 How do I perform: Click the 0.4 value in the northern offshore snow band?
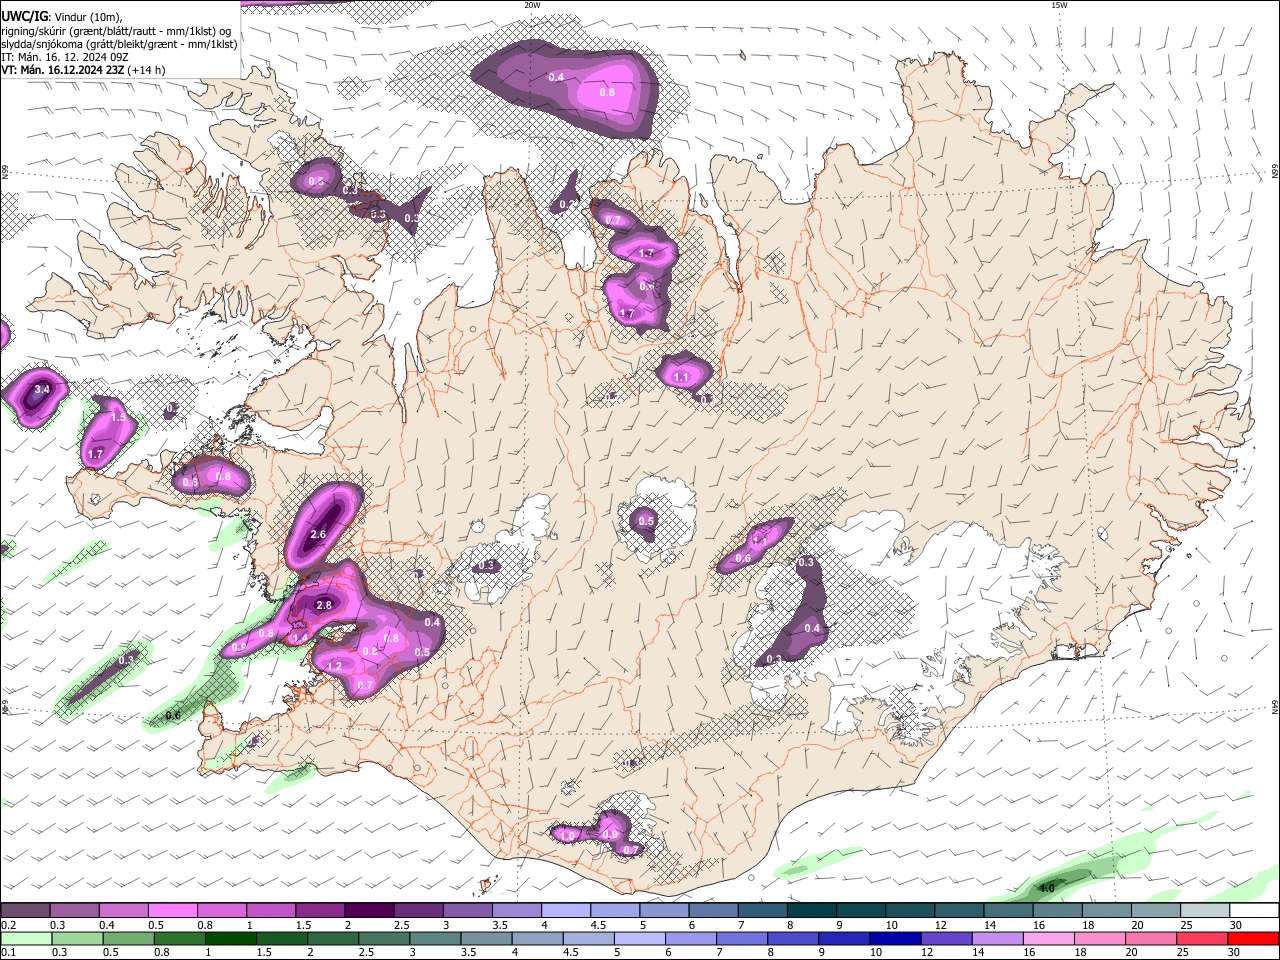click(x=556, y=77)
